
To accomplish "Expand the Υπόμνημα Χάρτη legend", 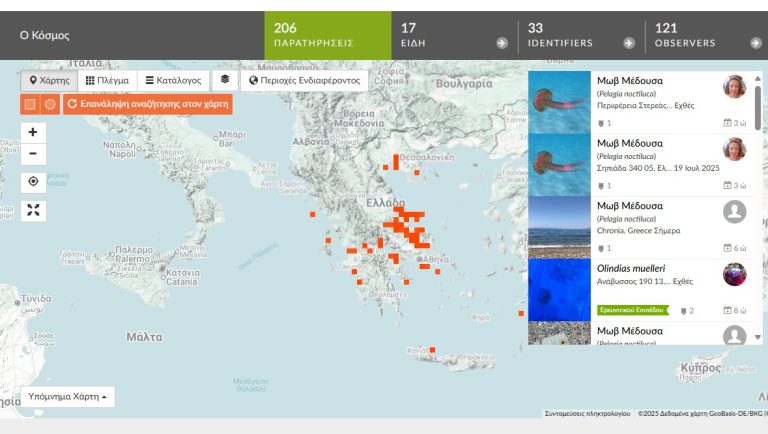I will click(68, 396).
